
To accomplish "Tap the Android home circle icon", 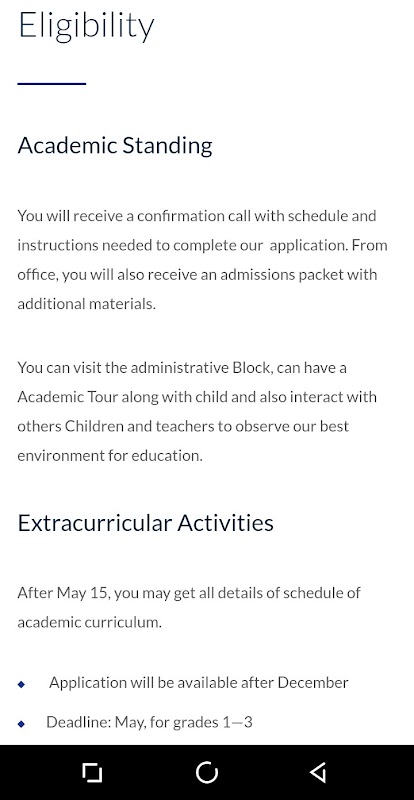I will tap(207, 772).
